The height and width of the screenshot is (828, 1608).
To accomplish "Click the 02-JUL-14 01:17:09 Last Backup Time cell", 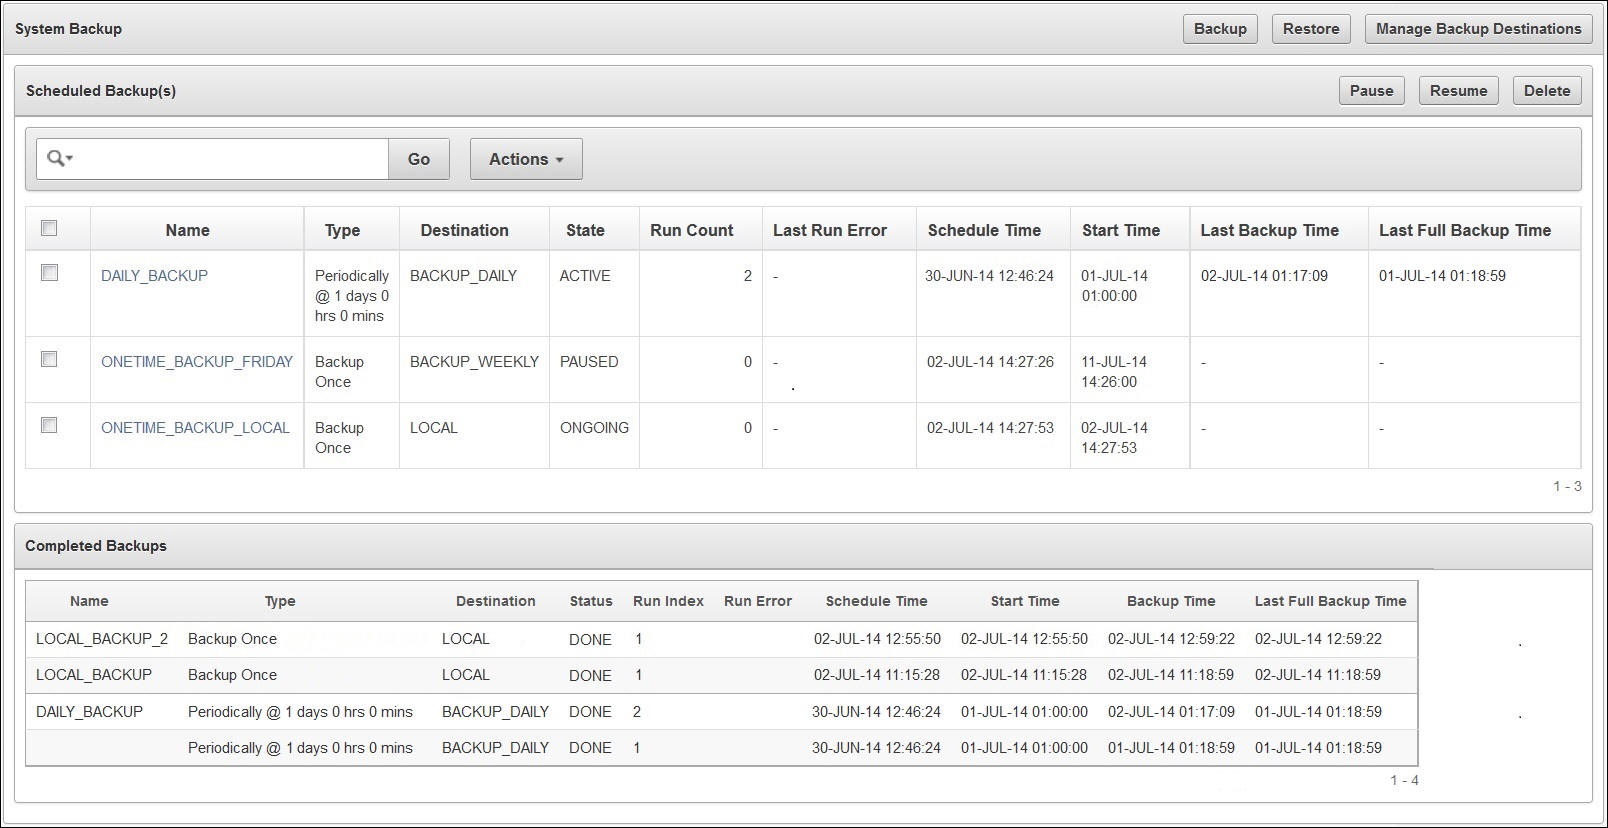I will tap(1264, 275).
